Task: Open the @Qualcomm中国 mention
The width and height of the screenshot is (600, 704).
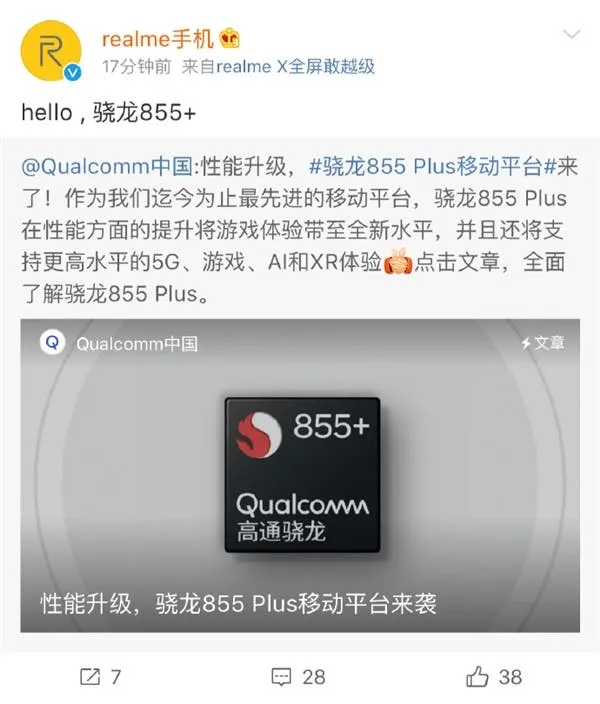Action: (x=107, y=166)
